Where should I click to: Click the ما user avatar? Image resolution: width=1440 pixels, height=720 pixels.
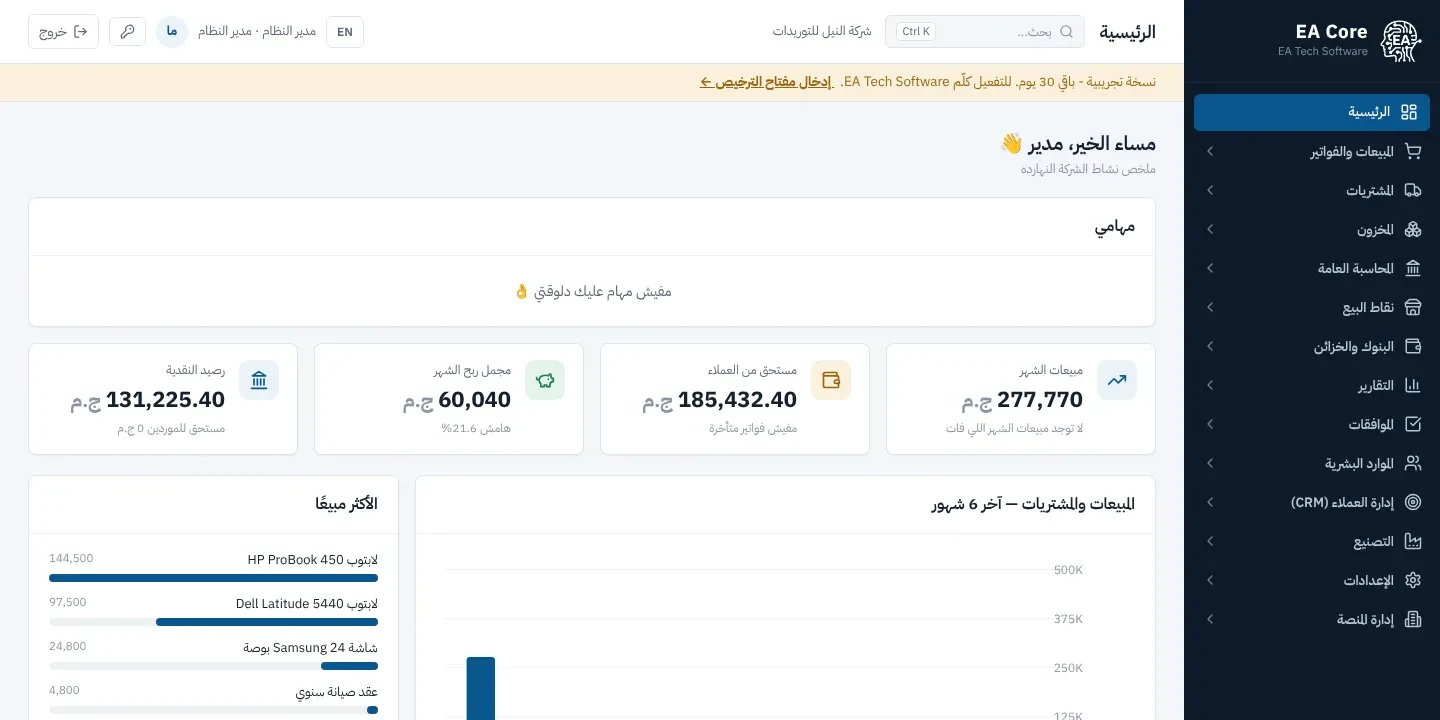pos(172,31)
